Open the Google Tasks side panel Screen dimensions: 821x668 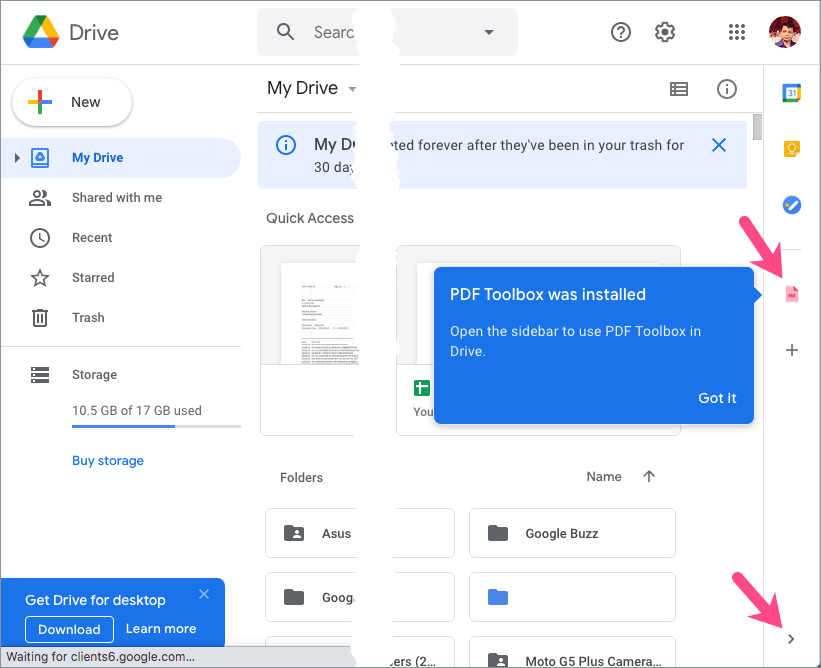(x=791, y=205)
